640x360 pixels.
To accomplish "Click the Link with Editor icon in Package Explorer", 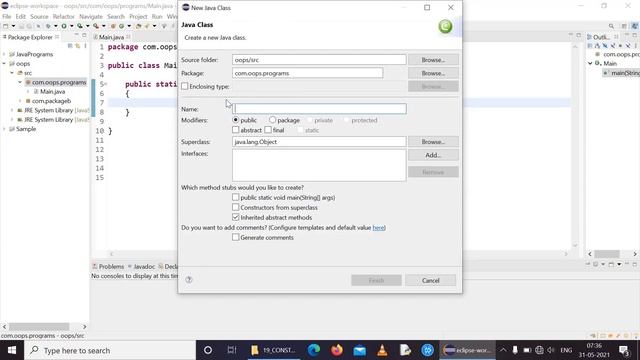I will coord(78,46).
